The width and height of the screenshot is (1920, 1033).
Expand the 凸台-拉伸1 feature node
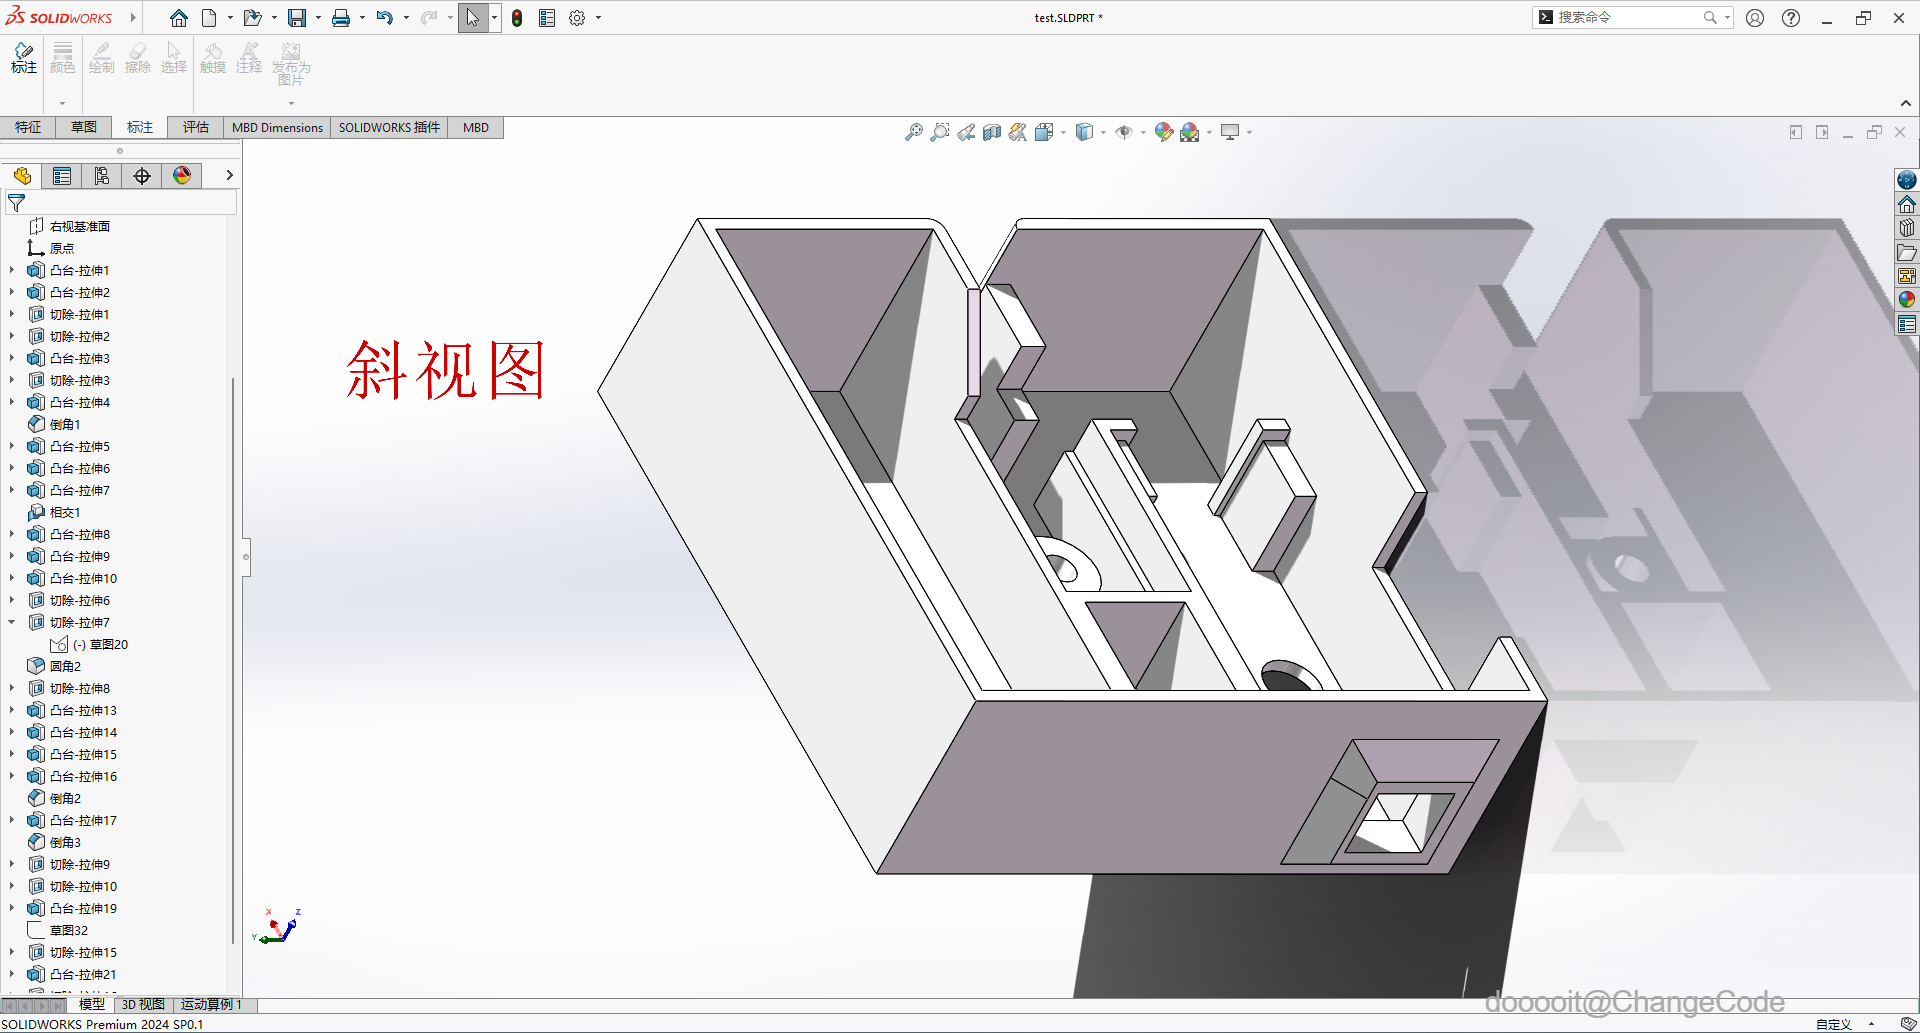pos(12,270)
